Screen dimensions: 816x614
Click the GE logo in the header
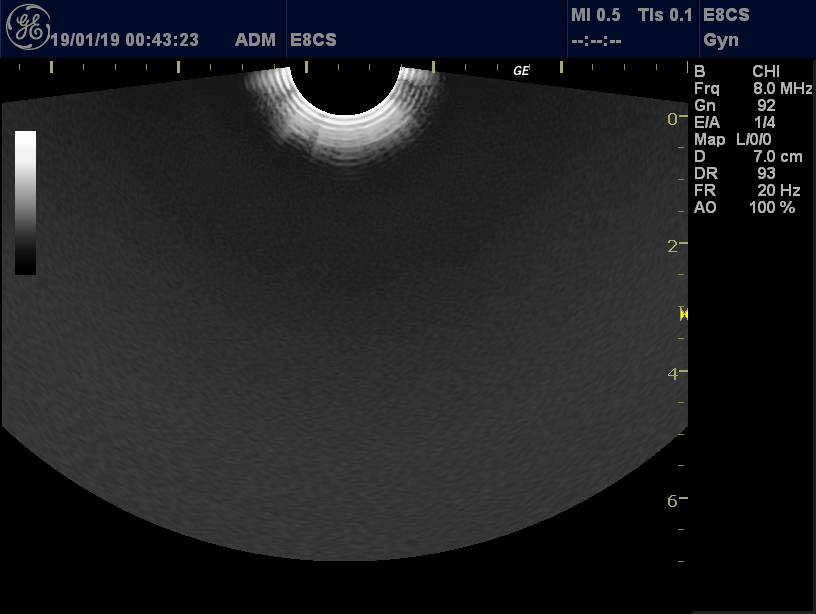pyautogui.click(x=27, y=28)
